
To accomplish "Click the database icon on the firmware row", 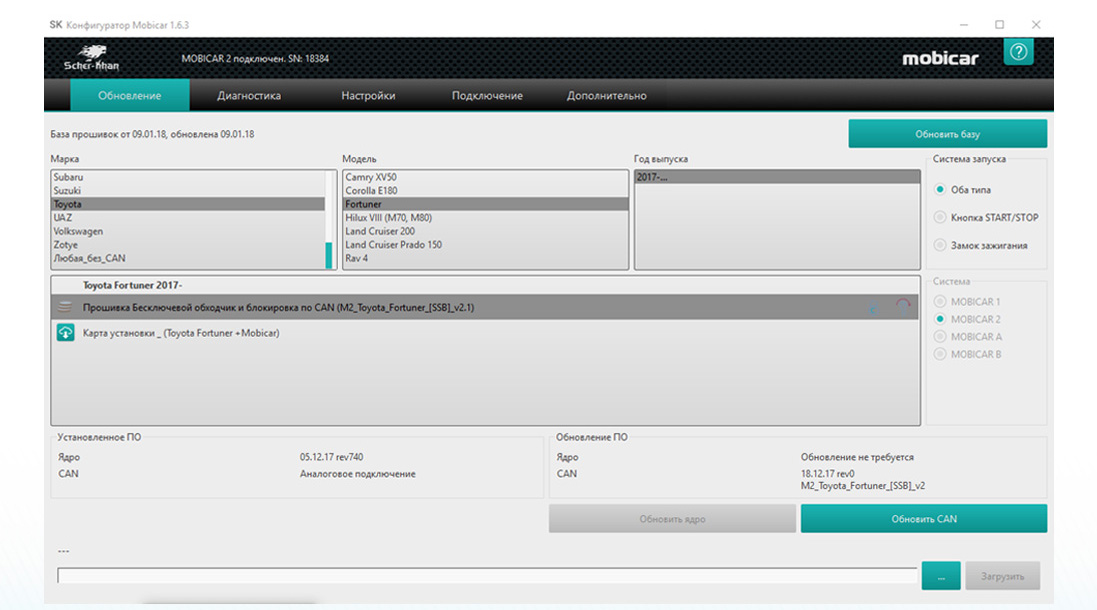I will 65,307.
